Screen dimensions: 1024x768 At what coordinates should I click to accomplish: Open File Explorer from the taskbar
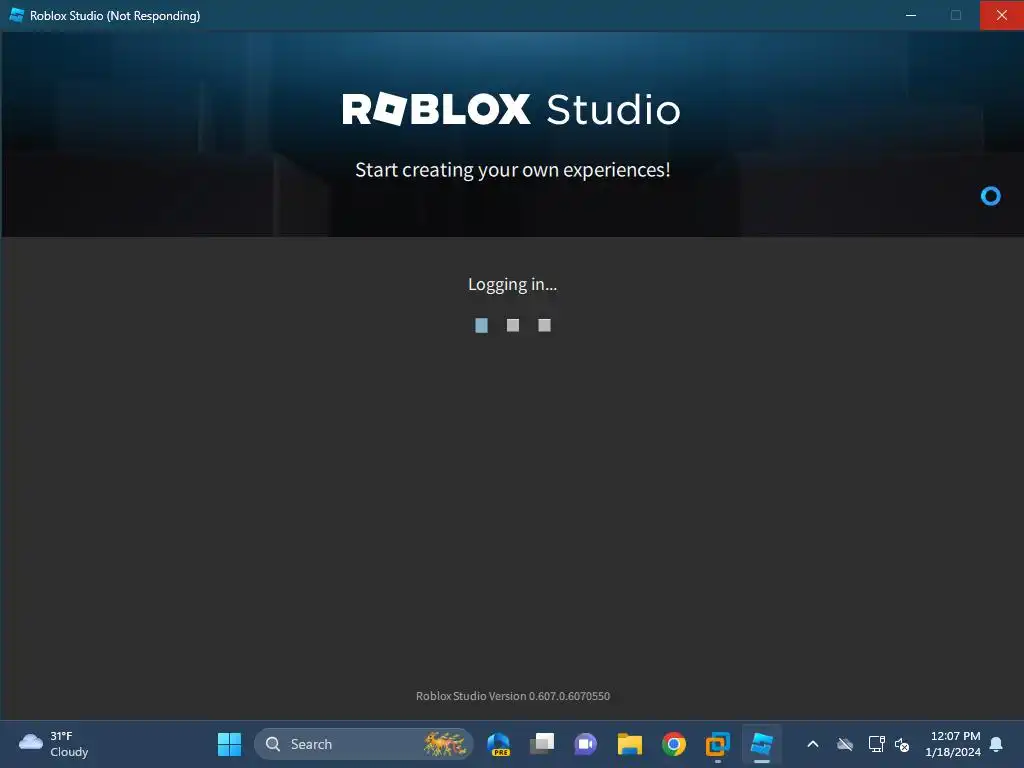click(x=630, y=744)
